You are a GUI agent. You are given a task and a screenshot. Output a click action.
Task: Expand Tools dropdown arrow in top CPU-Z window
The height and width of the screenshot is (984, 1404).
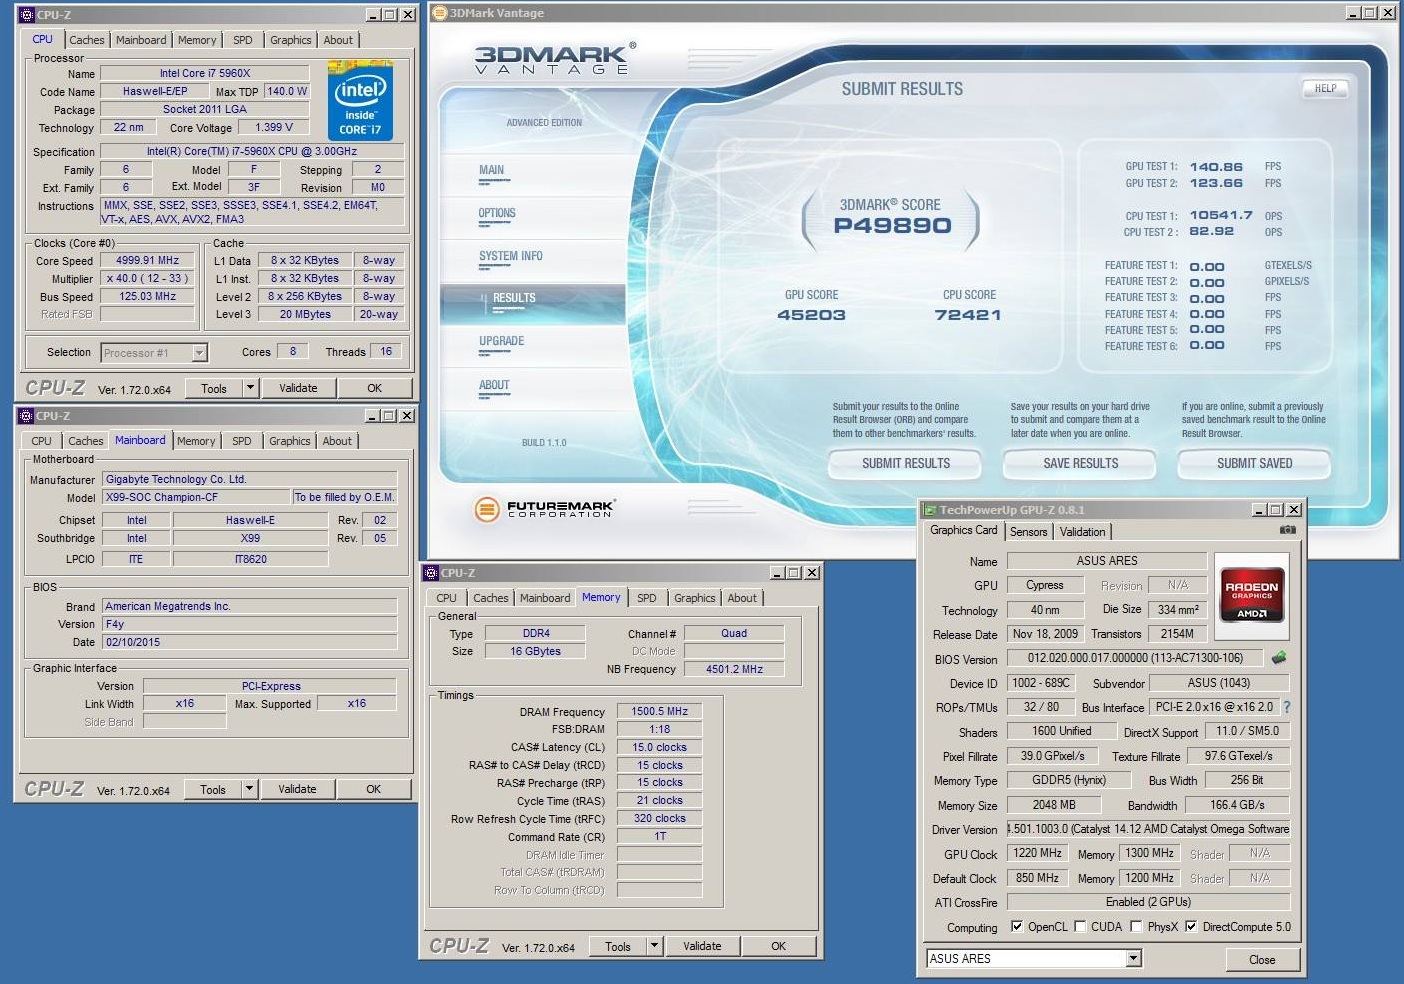click(x=250, y=388)
